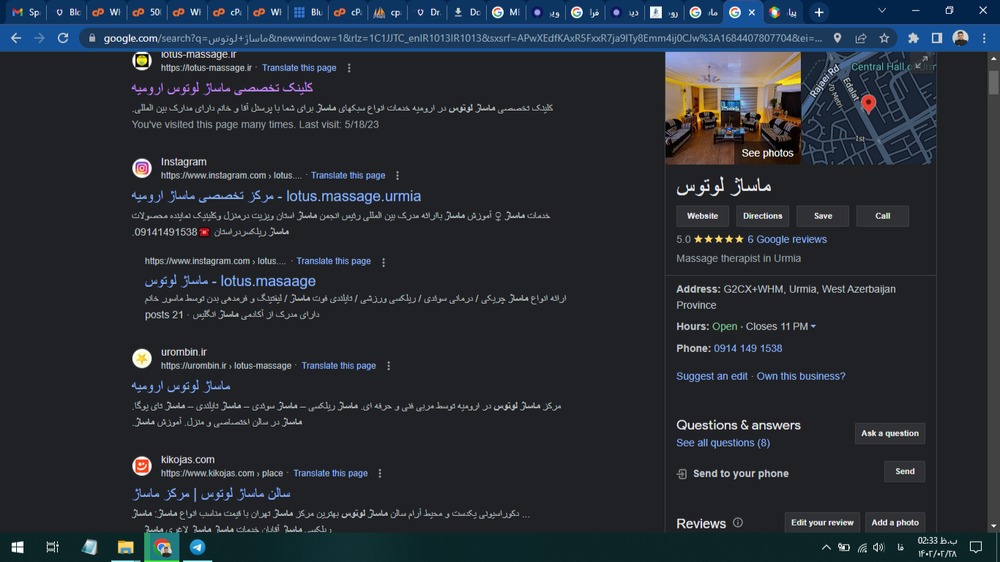Click the Website button

[x=702, y=216]
